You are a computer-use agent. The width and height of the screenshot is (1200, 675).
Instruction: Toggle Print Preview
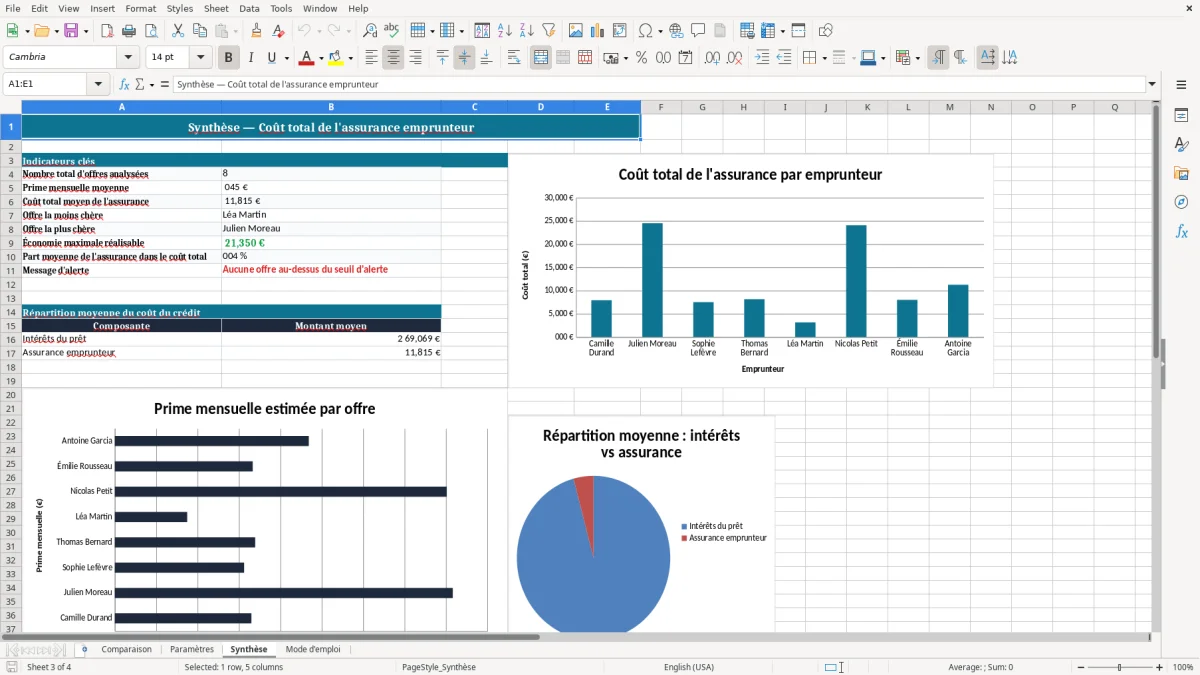click(151, 31)
